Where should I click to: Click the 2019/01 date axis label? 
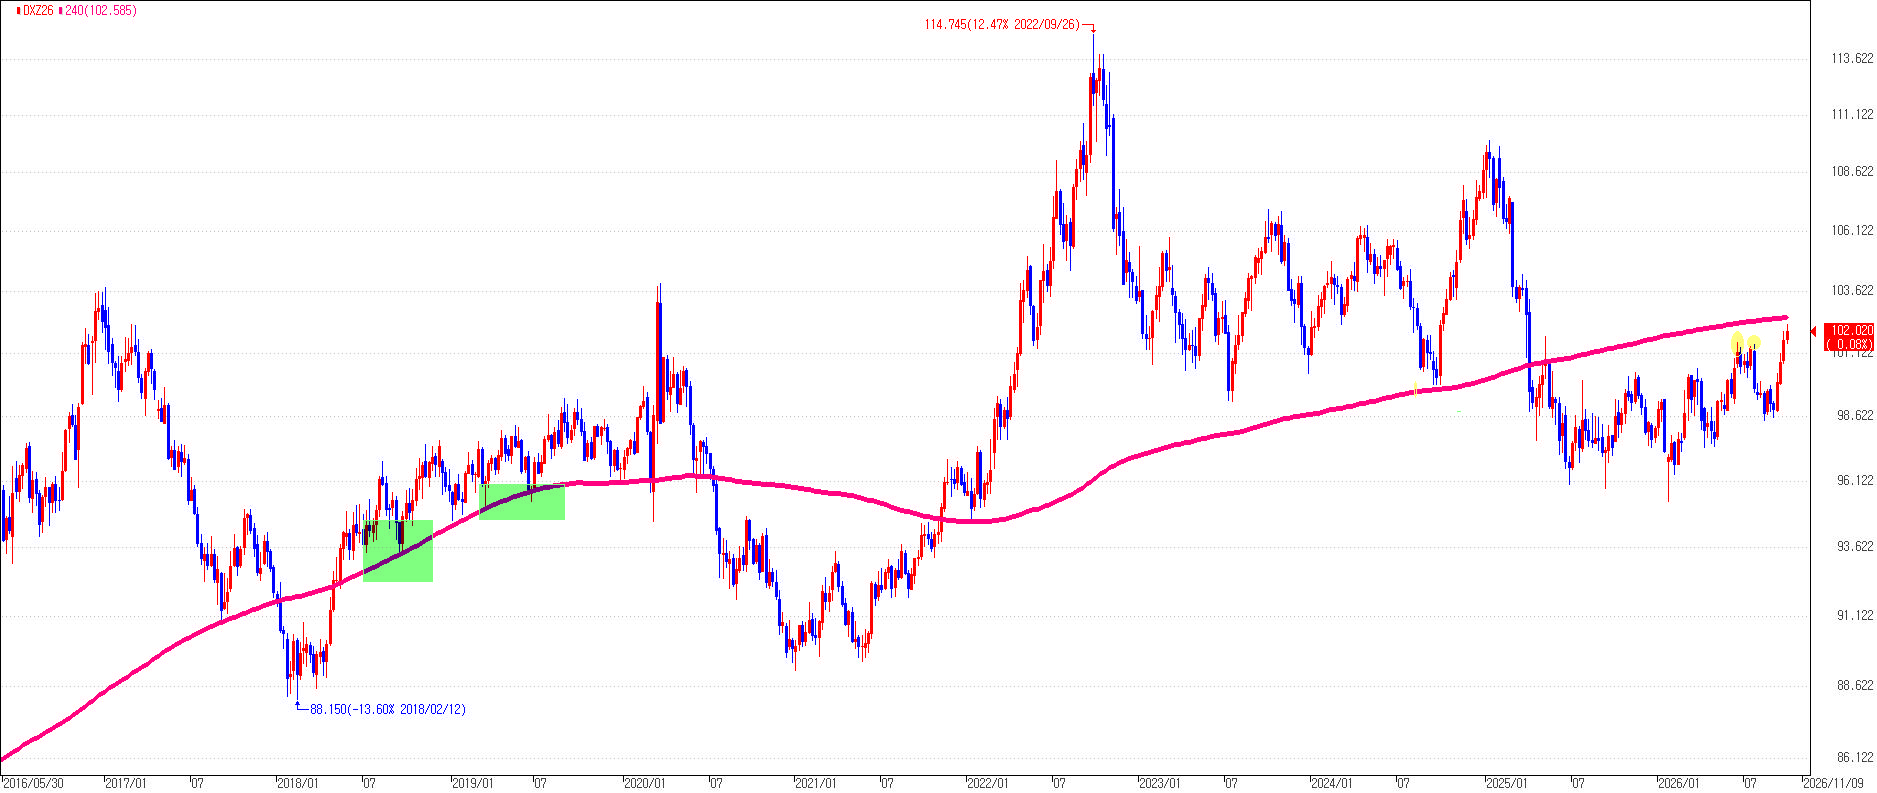[x=472, y=783]
